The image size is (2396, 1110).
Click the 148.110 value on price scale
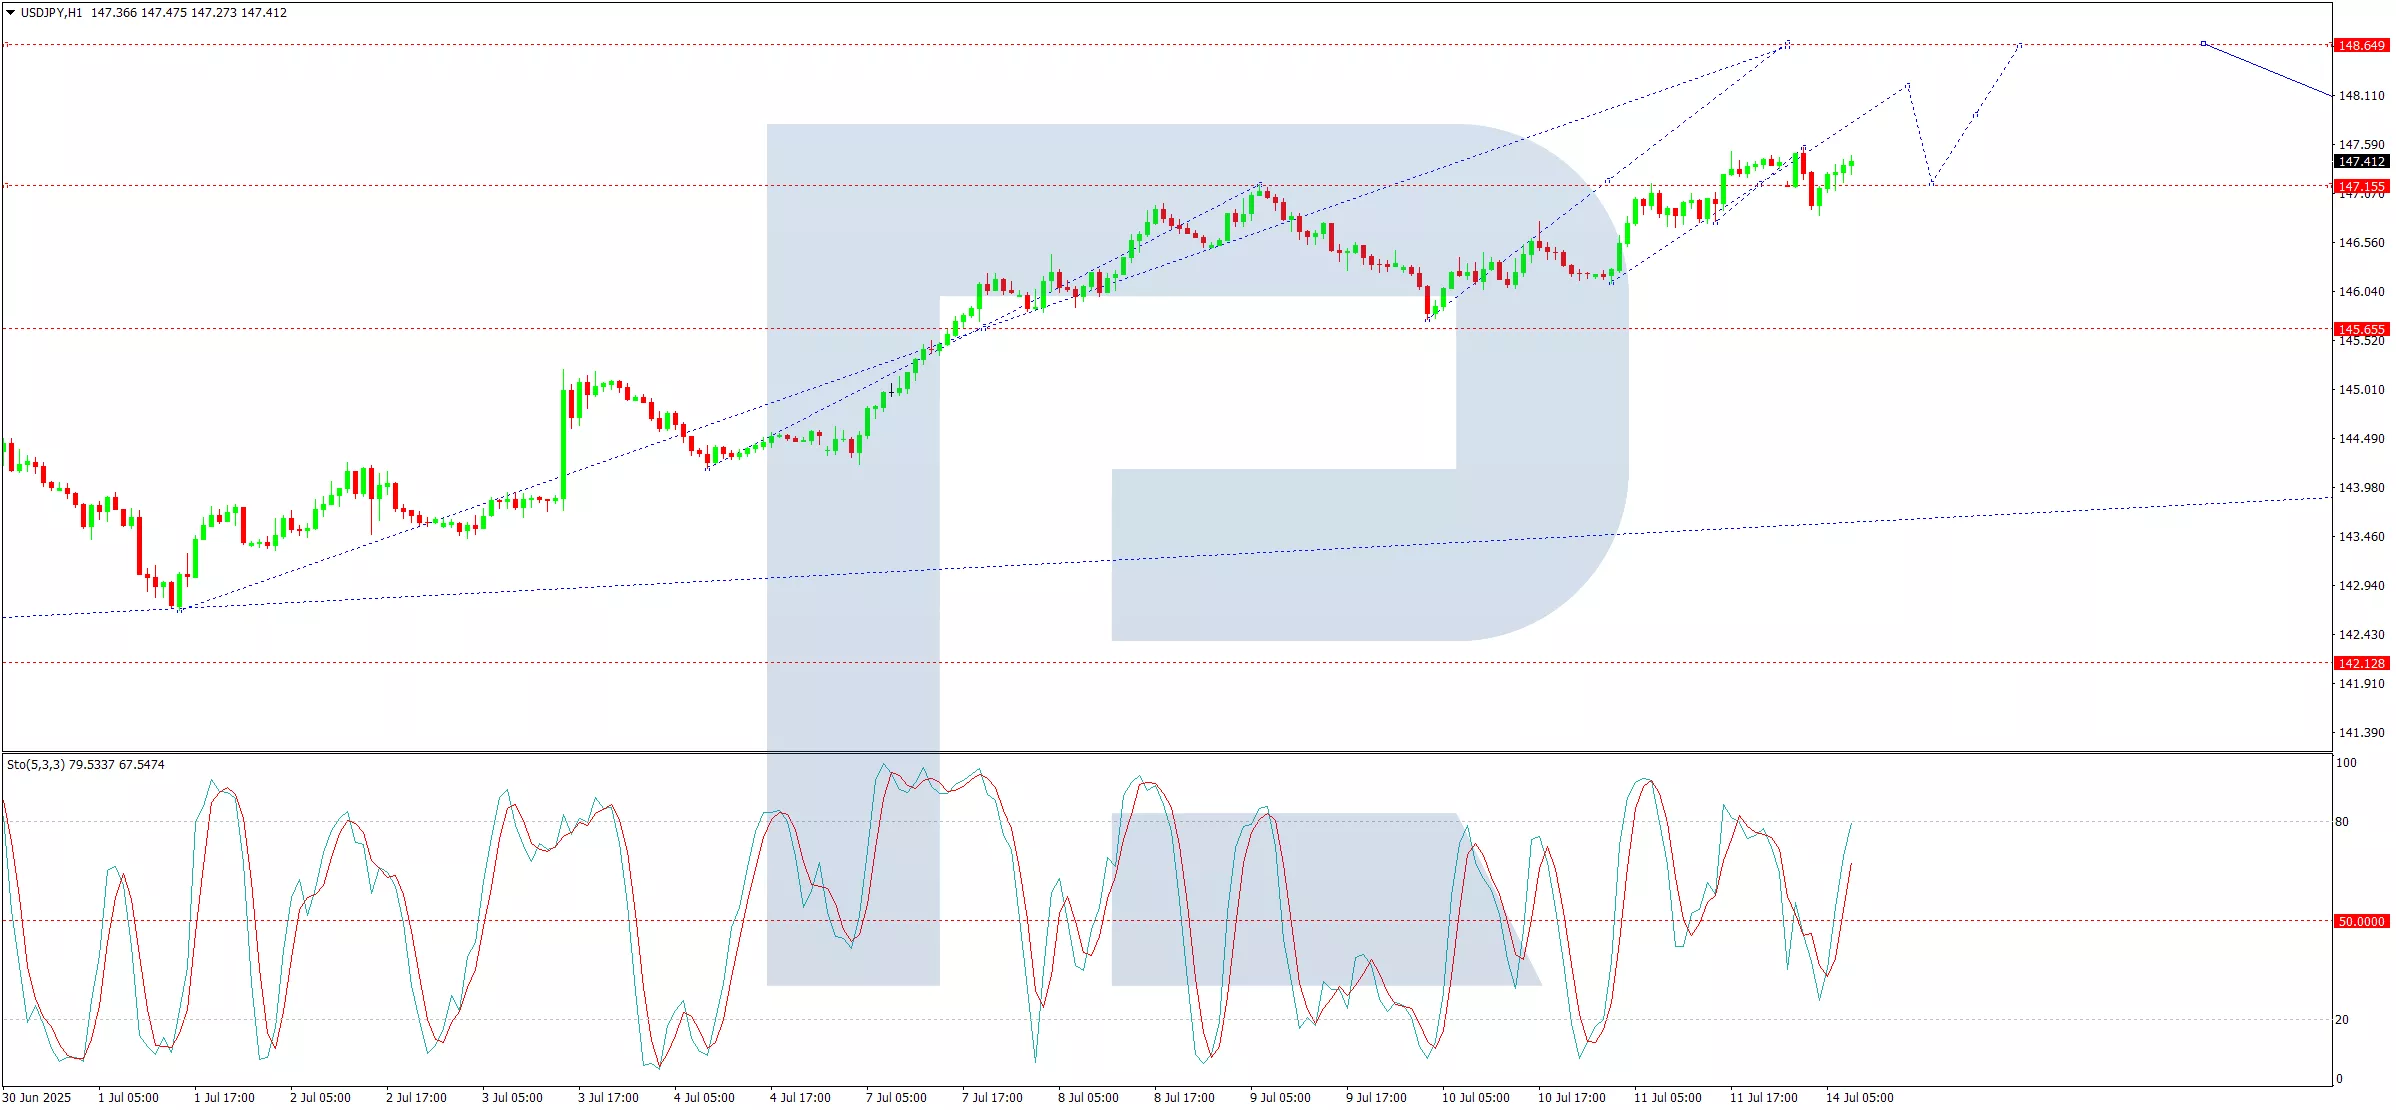click(x=2361, y=96)
